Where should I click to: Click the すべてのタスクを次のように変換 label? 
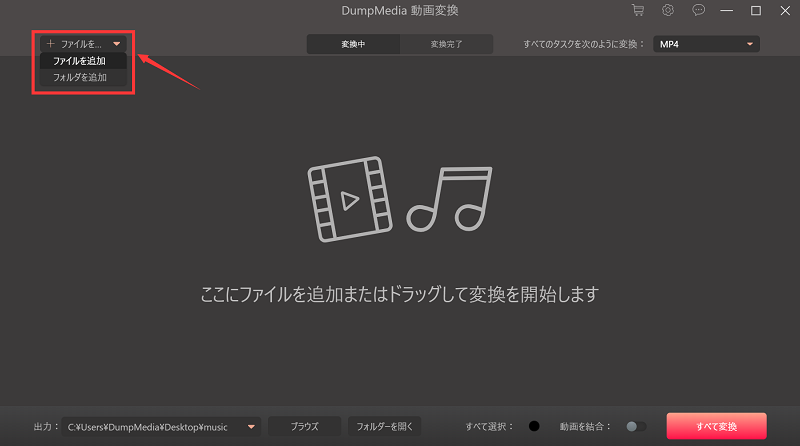pos(584,44)
